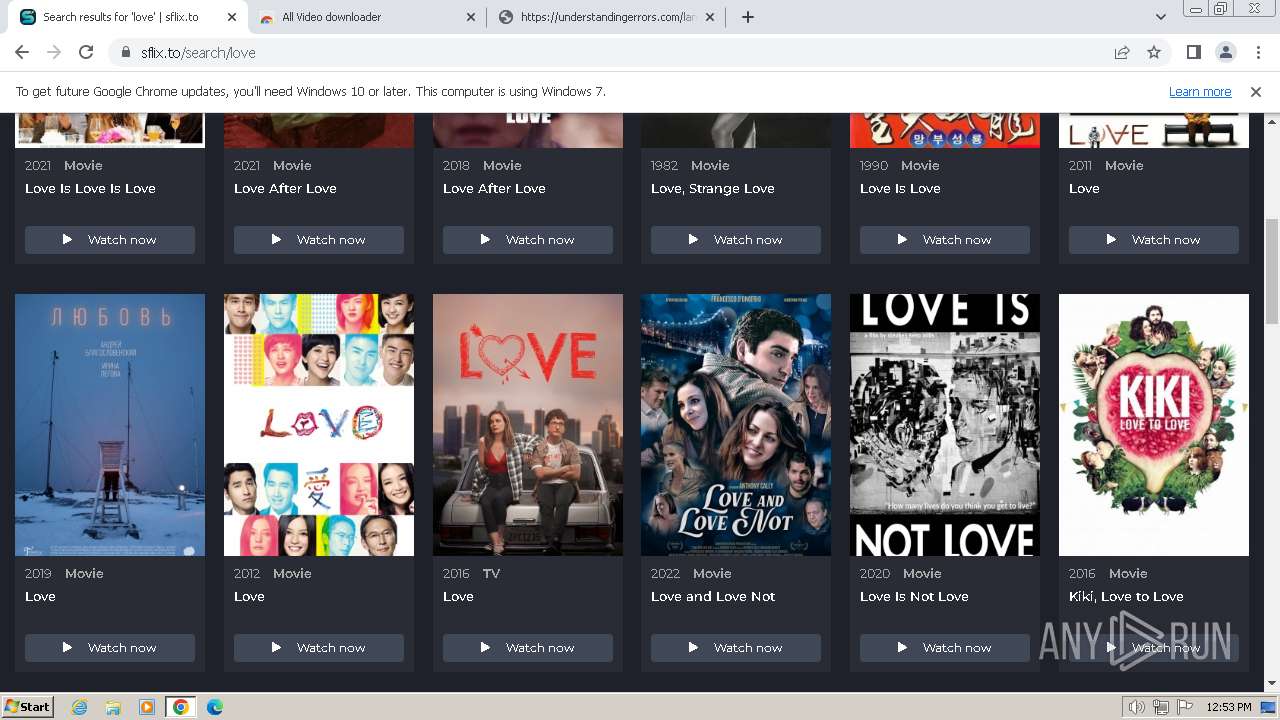Image resolution: width=1280 pixels, height=720 pixels.
Task: Watch now for Love, Strange Love
Action: pyautogui.click(x=736, y=240)
